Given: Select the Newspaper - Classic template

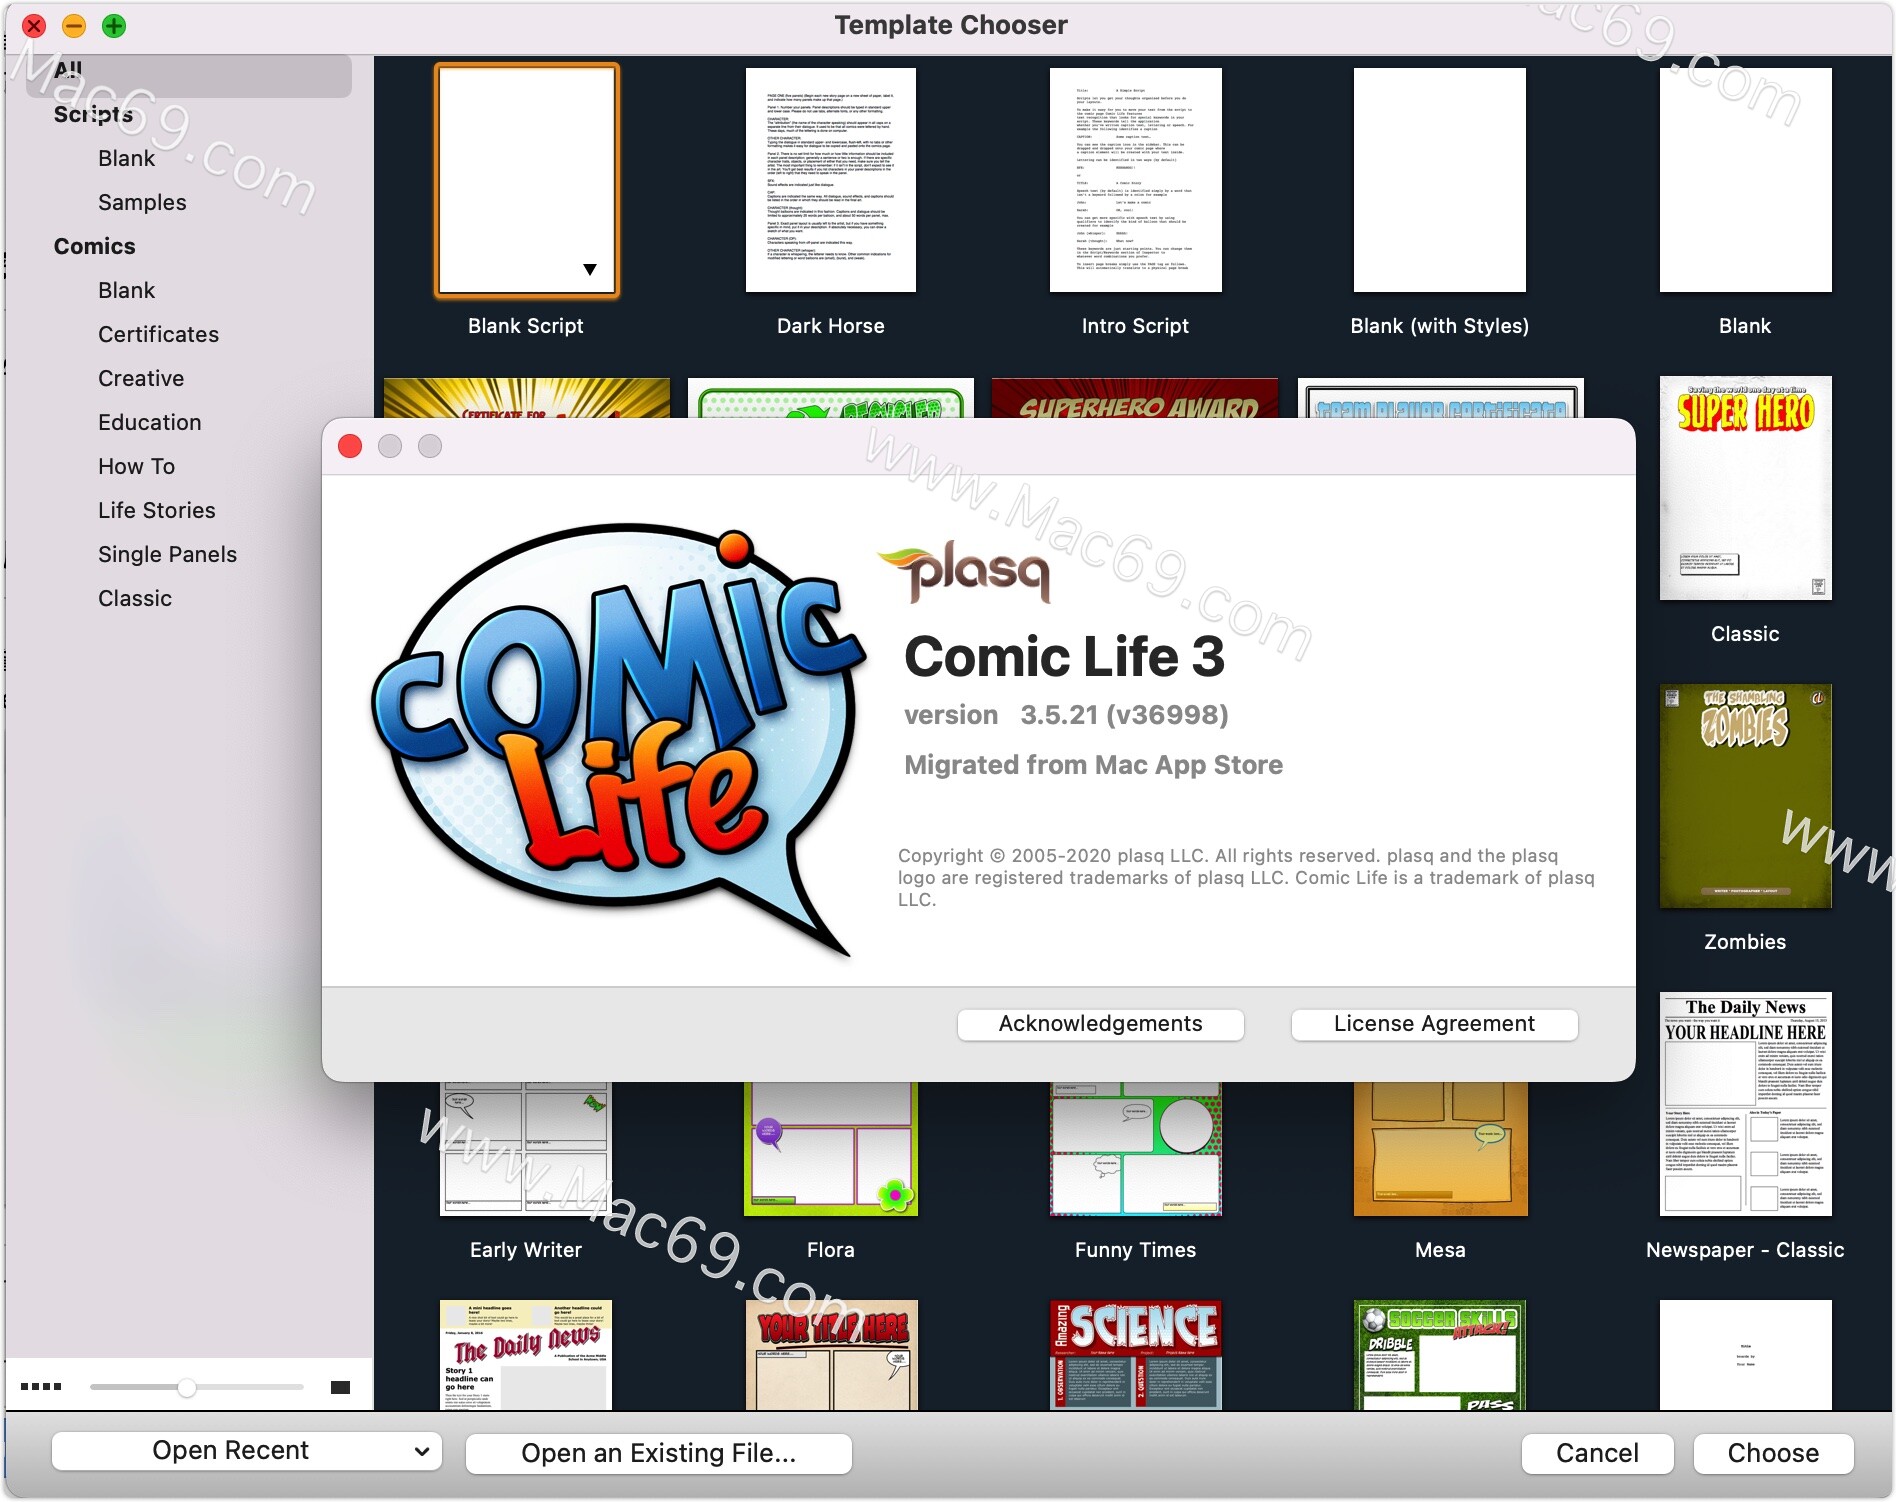Looking at the screenshot, I should click(1745, 1104).
